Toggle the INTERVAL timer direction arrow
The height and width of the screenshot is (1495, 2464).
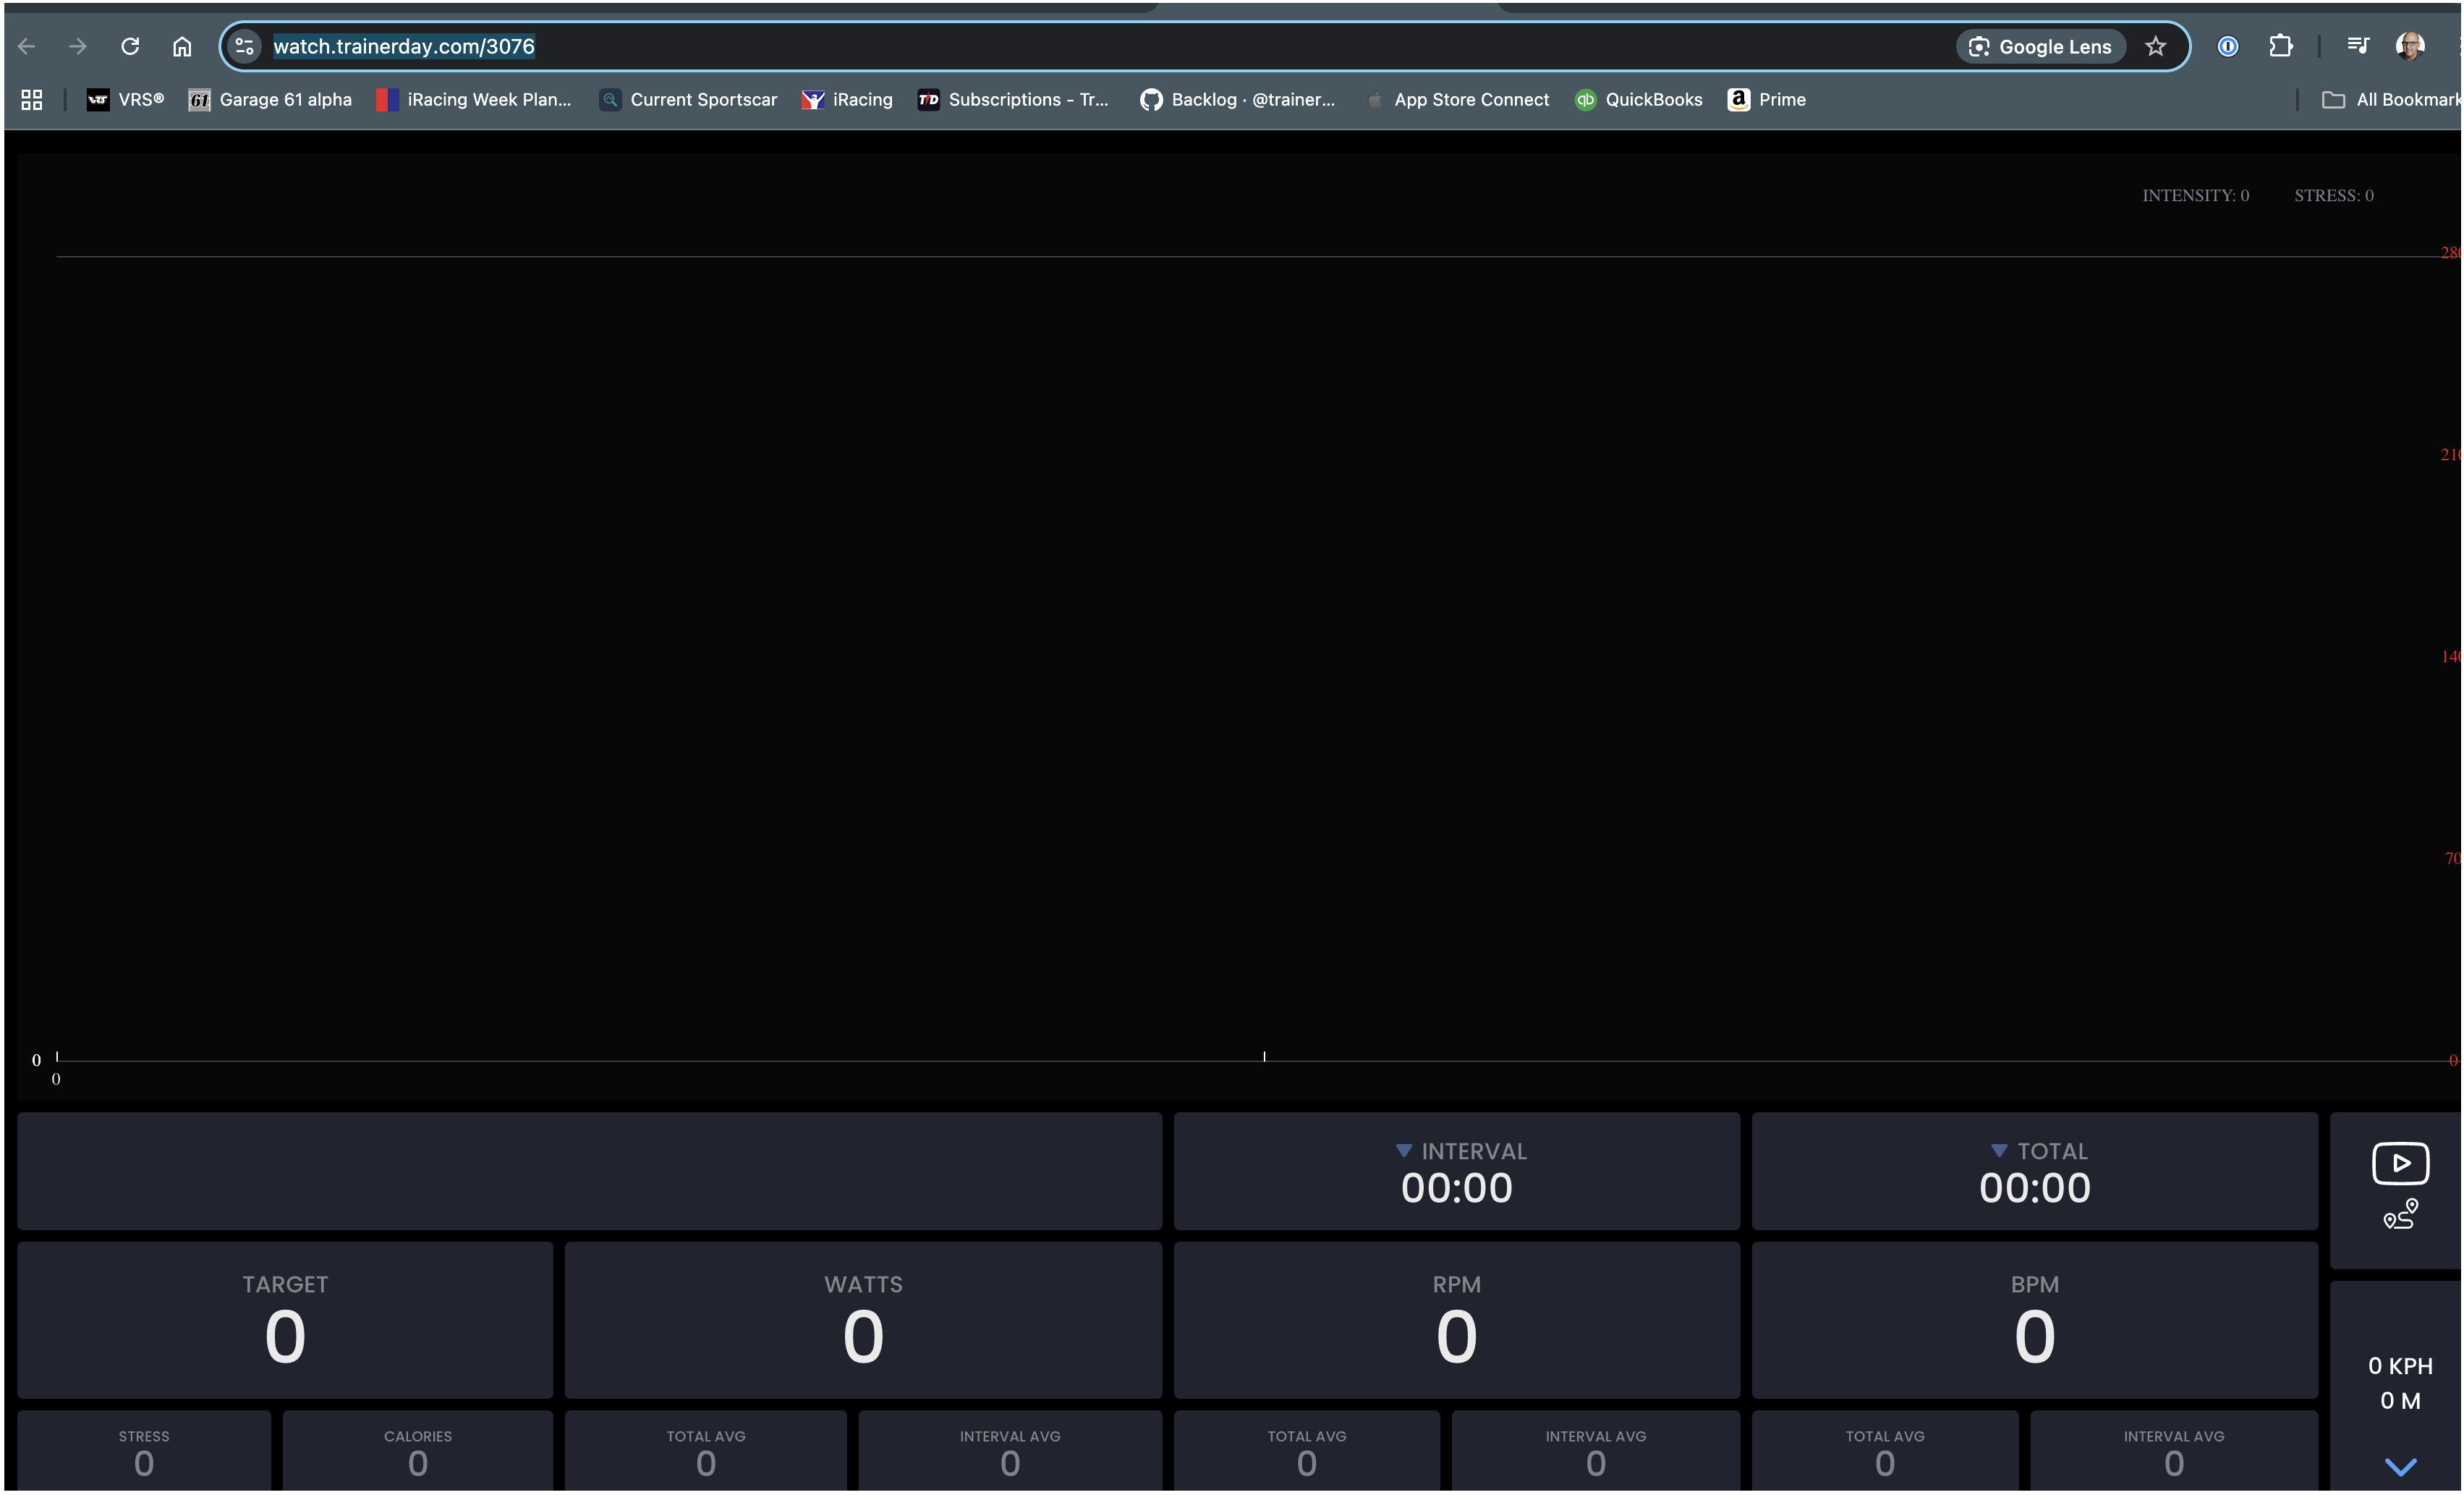(1403, 1151)
